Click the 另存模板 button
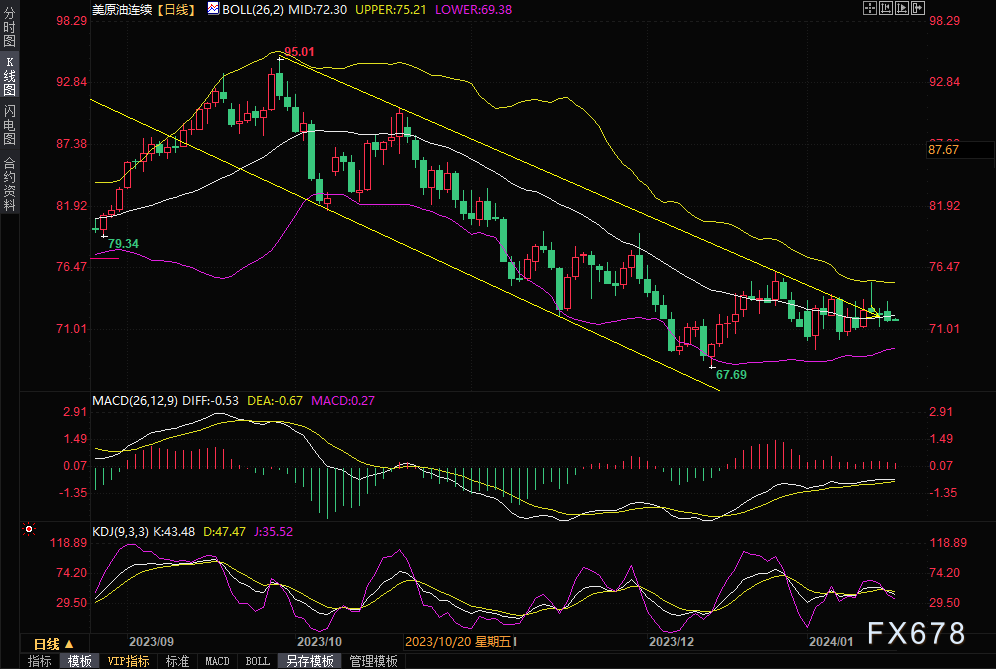The height and width of the screenshot is (669, 996). coord(308,661)
